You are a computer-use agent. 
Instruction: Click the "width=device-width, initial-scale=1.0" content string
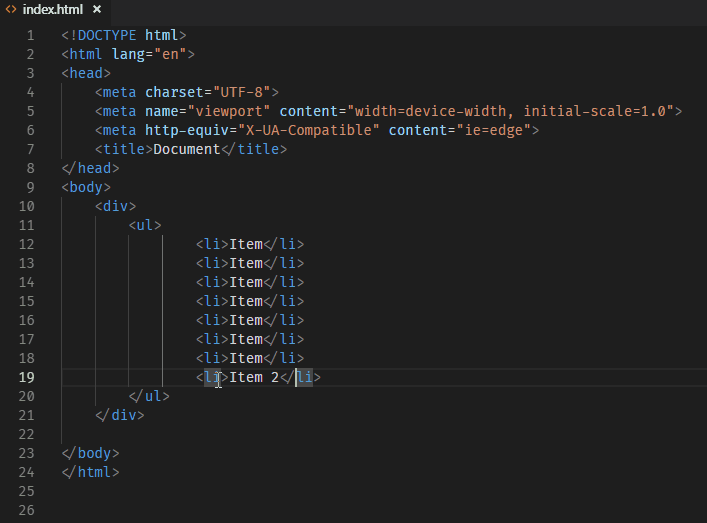pyautogui.click(x=510, y=111)
